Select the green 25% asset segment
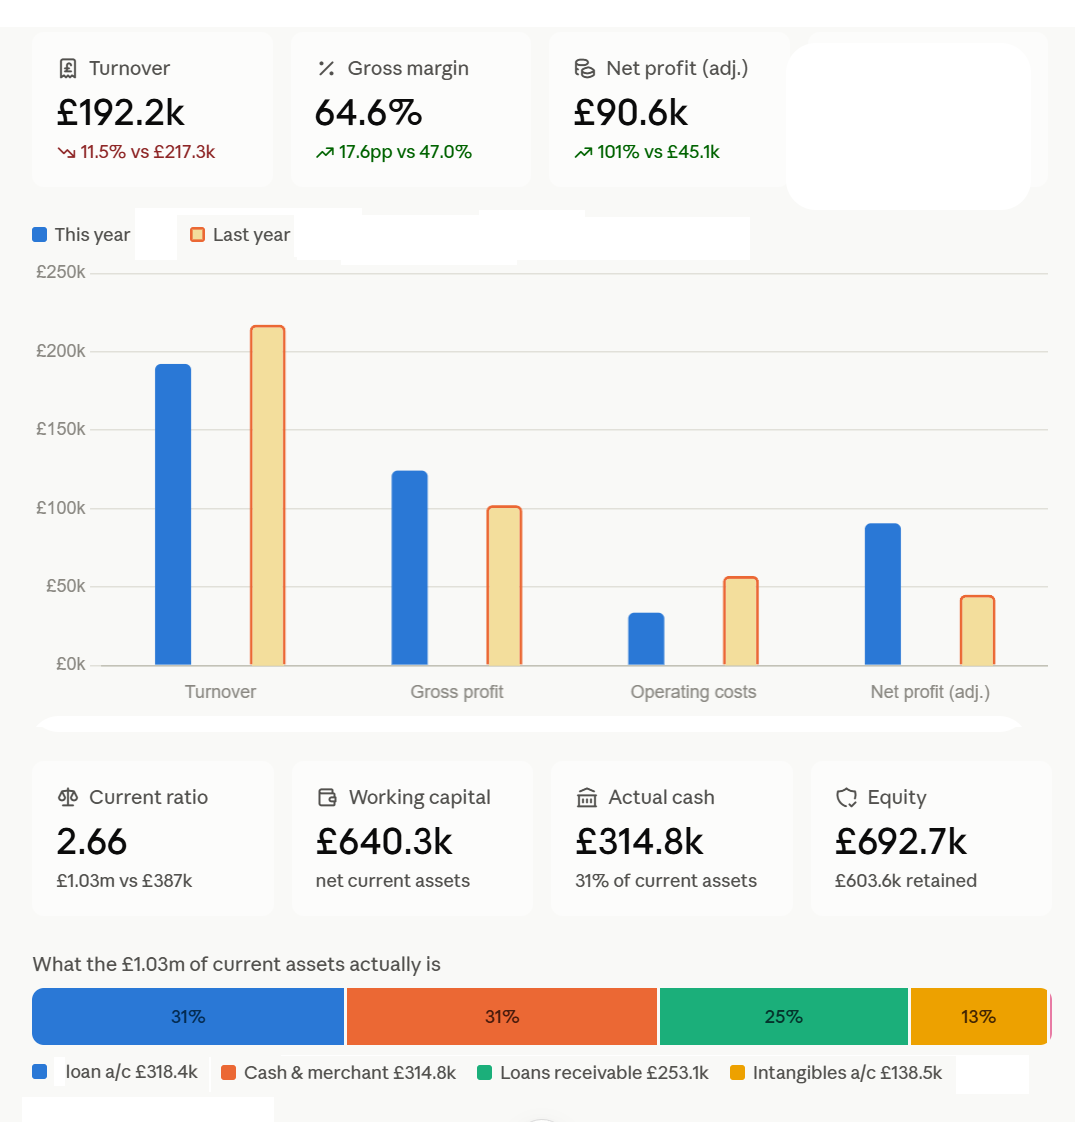The width and height of the screenshot is (1075, 1122). (784, 1016)
